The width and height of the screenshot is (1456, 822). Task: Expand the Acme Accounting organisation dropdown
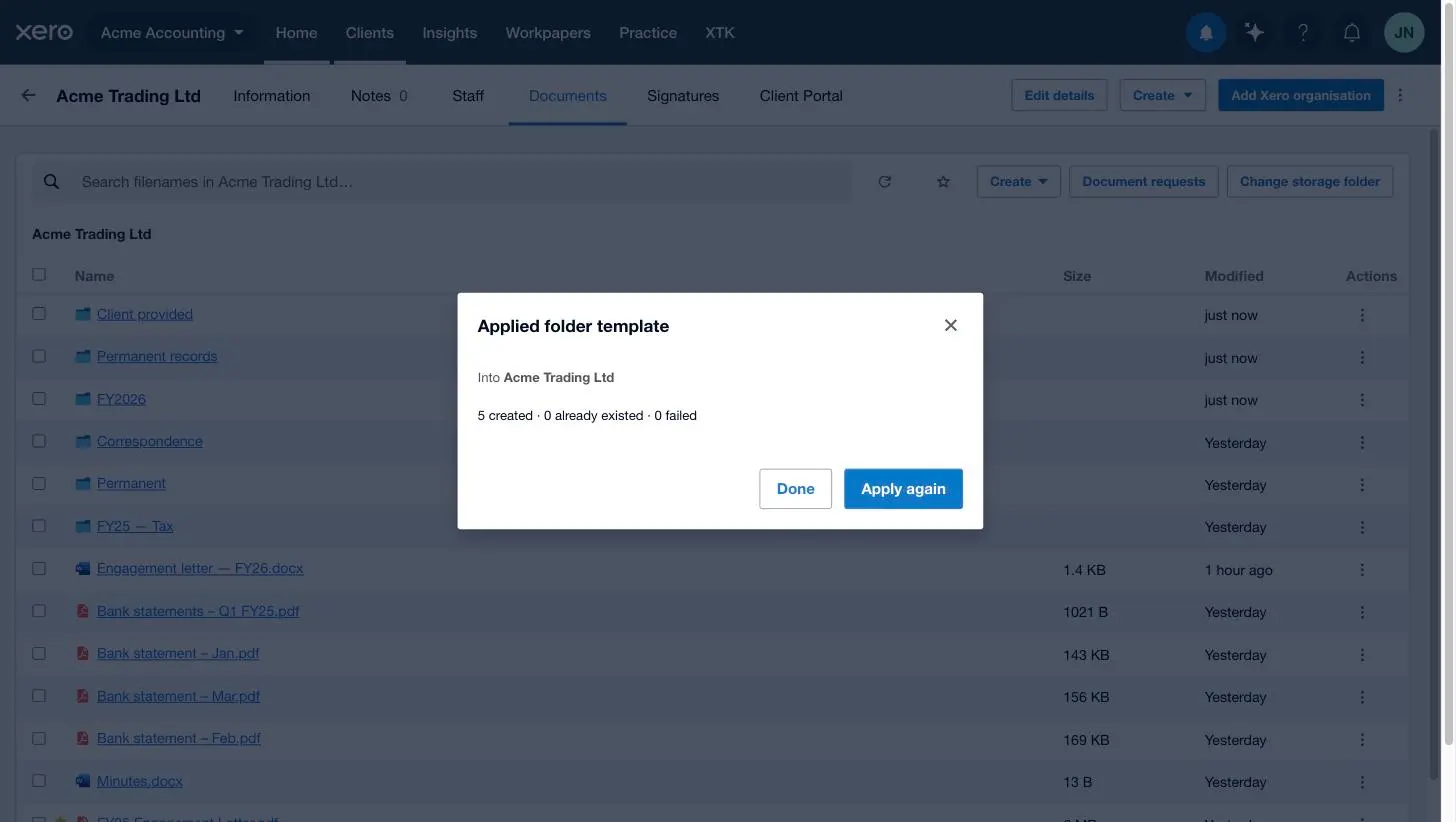point(172,32)
